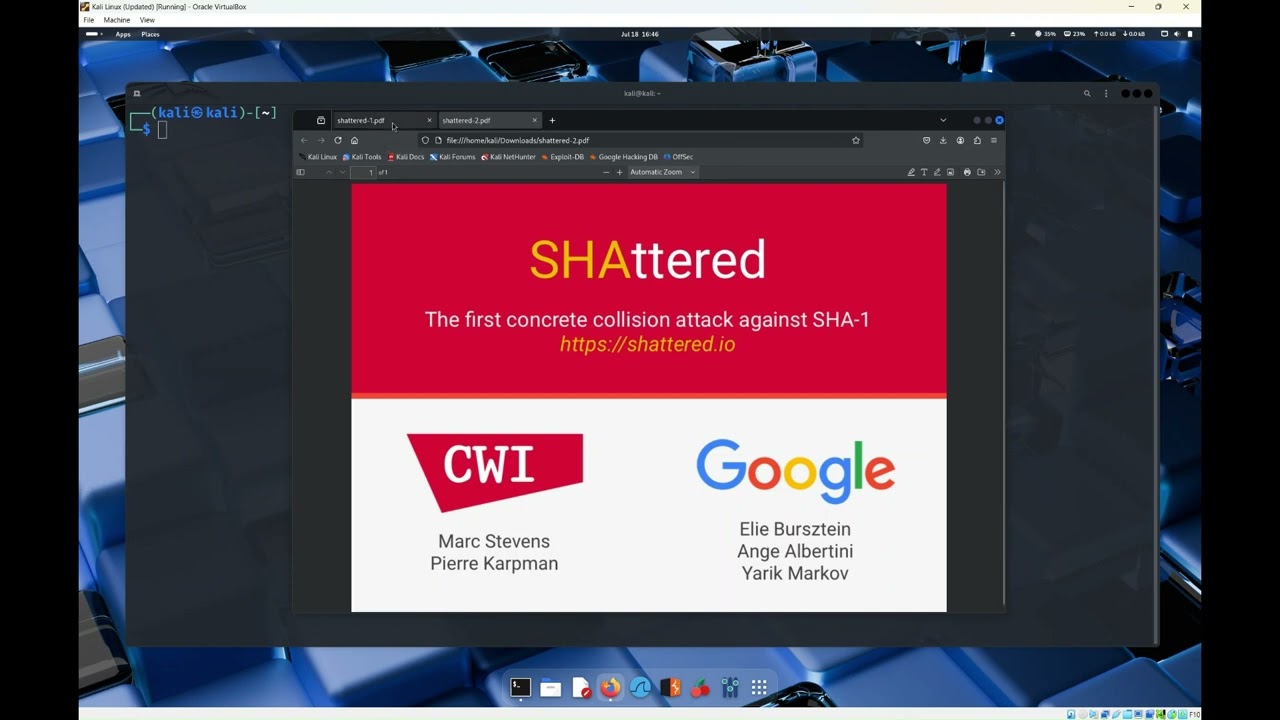The width and height of the screenshot is (1280, 720).
Task: Open the Exploit-DB bookmark
Action: tap(563, 157)
